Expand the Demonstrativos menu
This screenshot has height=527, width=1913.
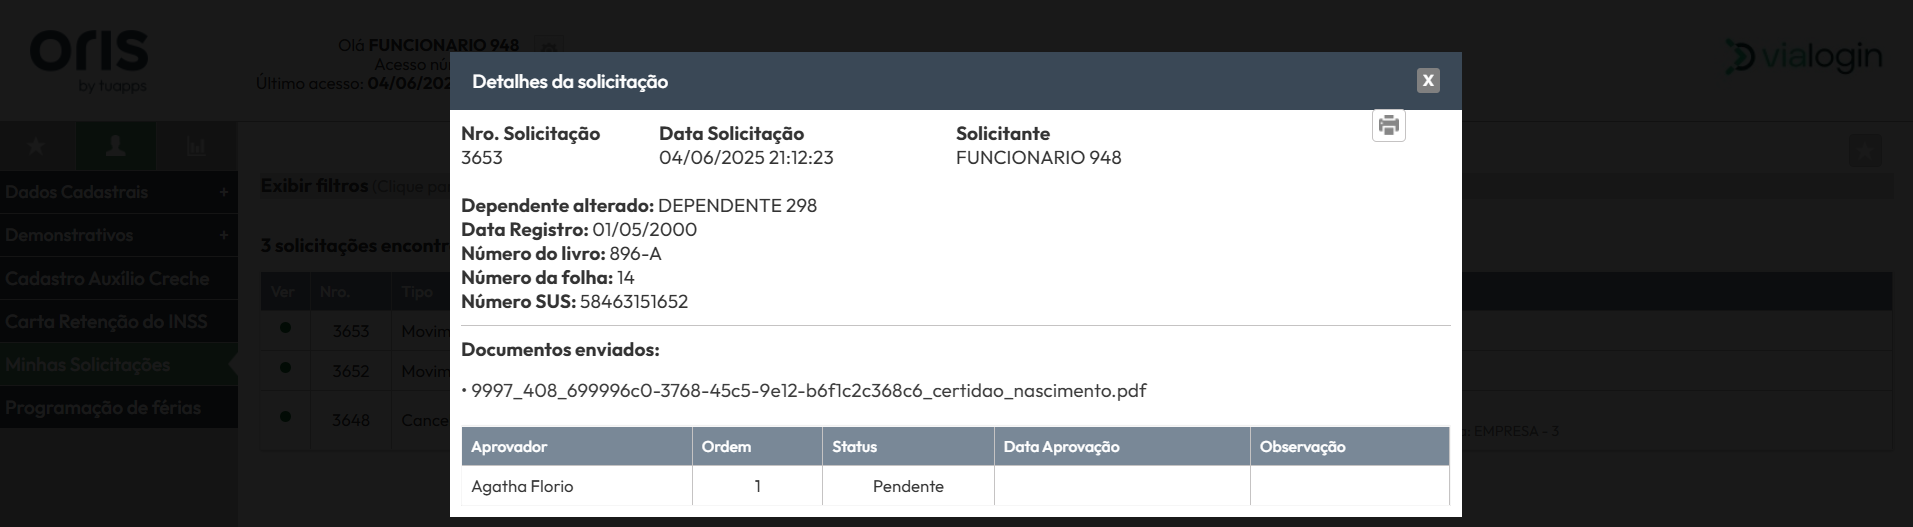point(119,235)
